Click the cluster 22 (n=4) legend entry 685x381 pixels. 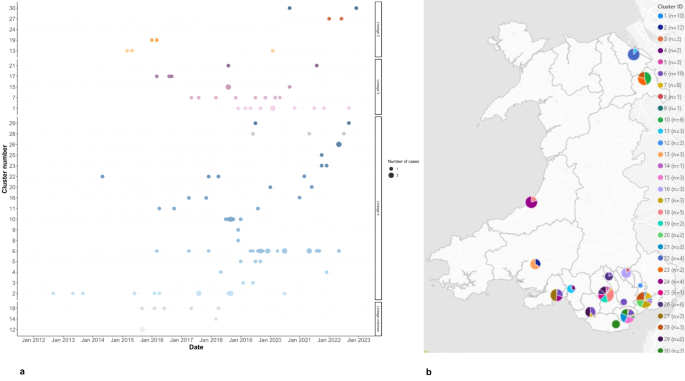point(671,258)
